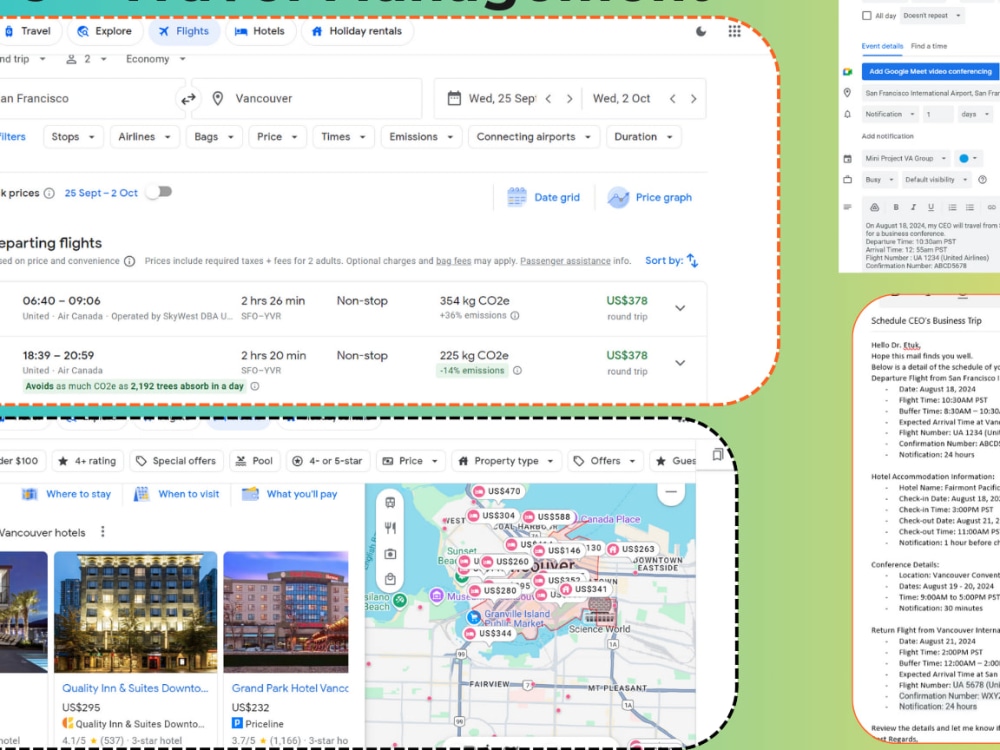
Task: Open Connecting airports dropdown
Action: point(534,137)
